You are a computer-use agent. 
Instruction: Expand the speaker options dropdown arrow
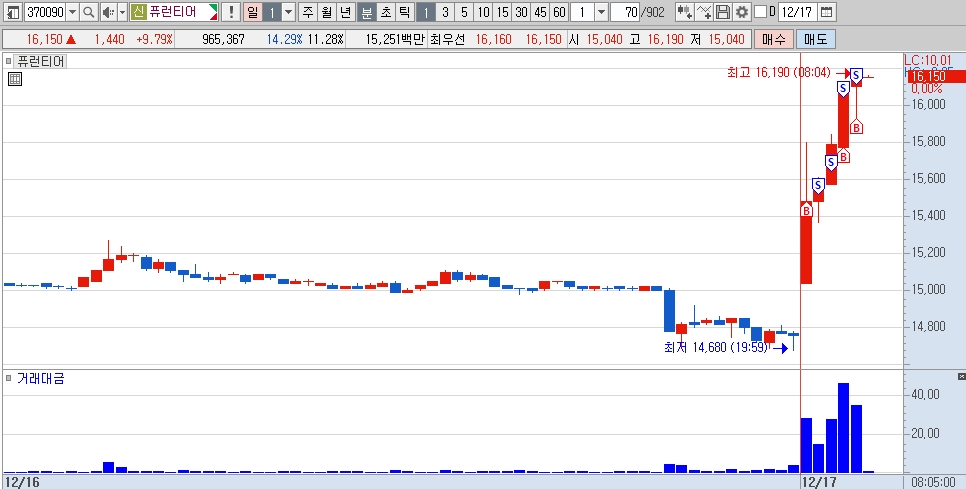pyautogui.click(x=122, y=12)
